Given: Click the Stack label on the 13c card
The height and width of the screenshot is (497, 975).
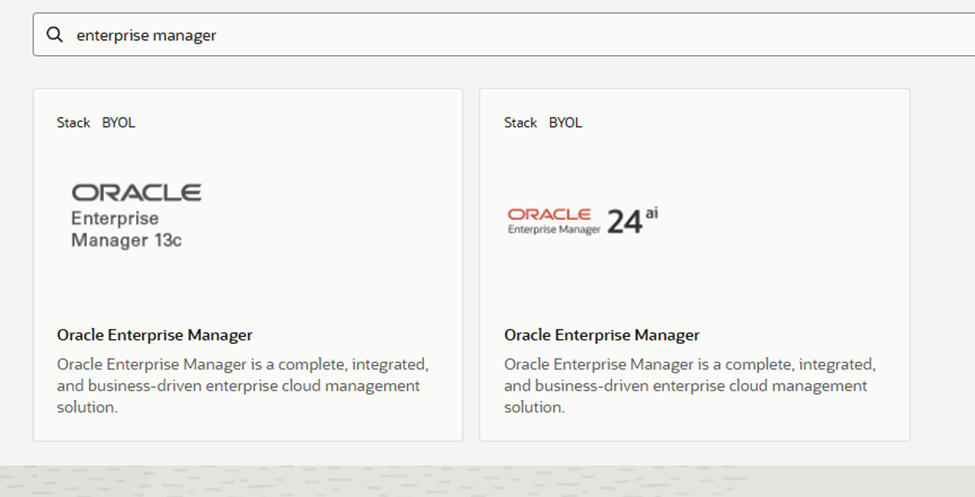Looking at the screenshot, I should pyautogui.click(x=73, y=123).
